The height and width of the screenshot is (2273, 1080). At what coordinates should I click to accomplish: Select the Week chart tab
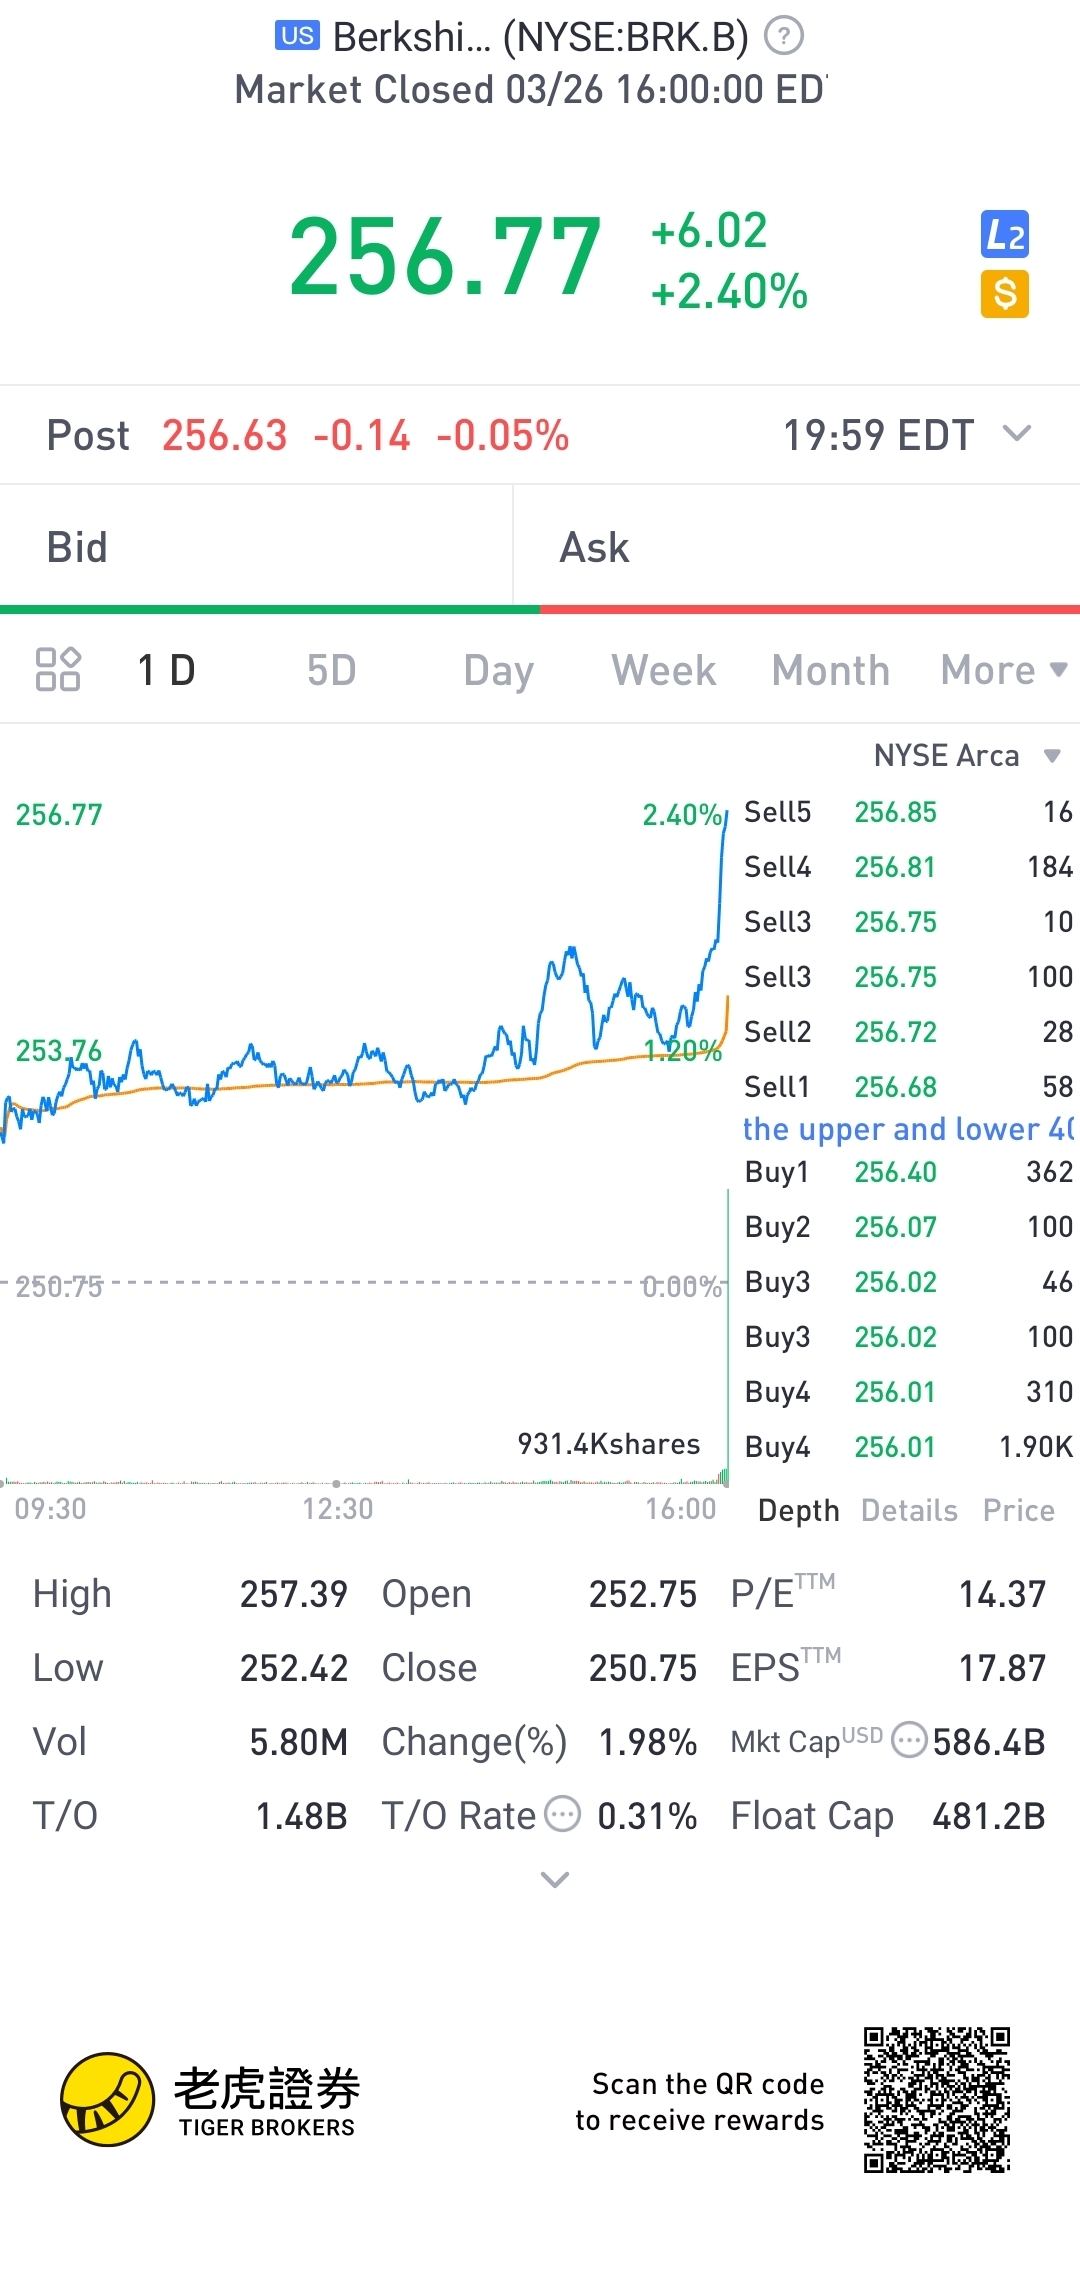[x=664, y=670]
